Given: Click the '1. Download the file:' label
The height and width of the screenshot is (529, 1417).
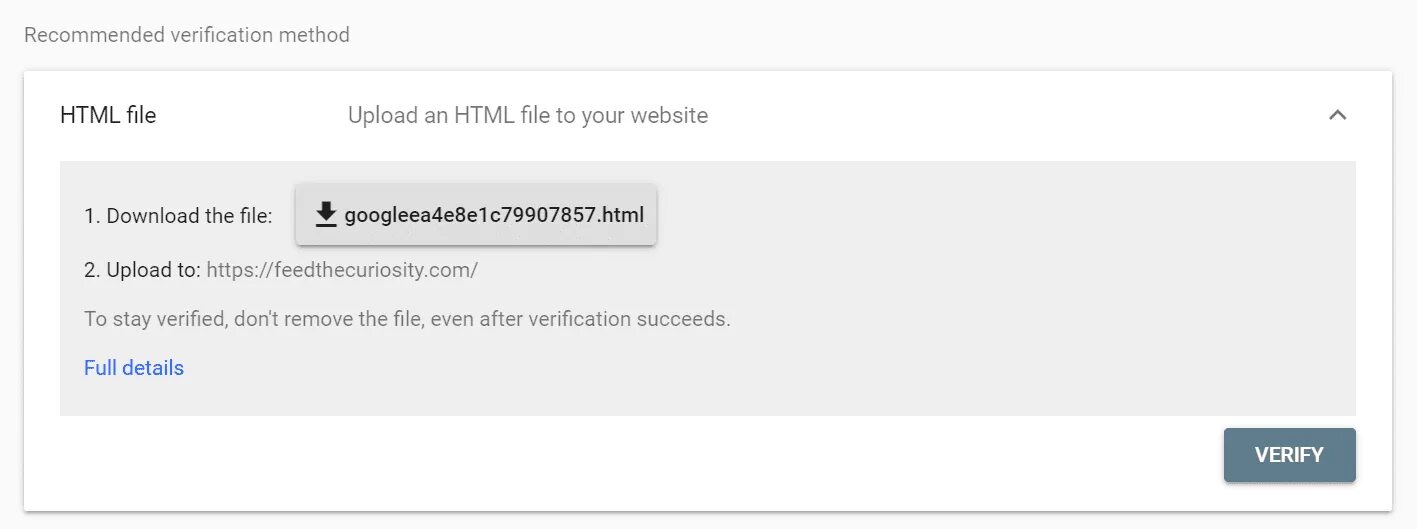Looking at the screenshot, I should (x=178, y=215).
